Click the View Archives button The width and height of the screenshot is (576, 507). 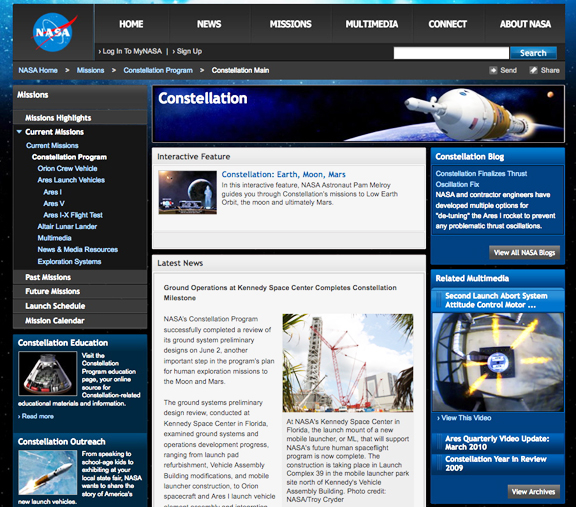533,492
